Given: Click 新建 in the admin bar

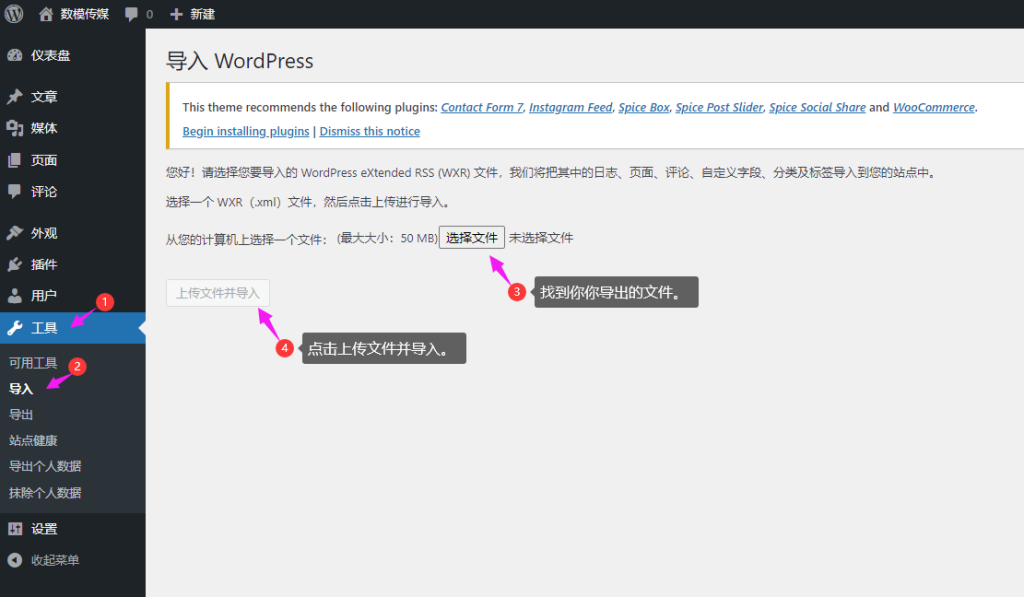Looking at the screenshot, I should click(x=202, y=14).
